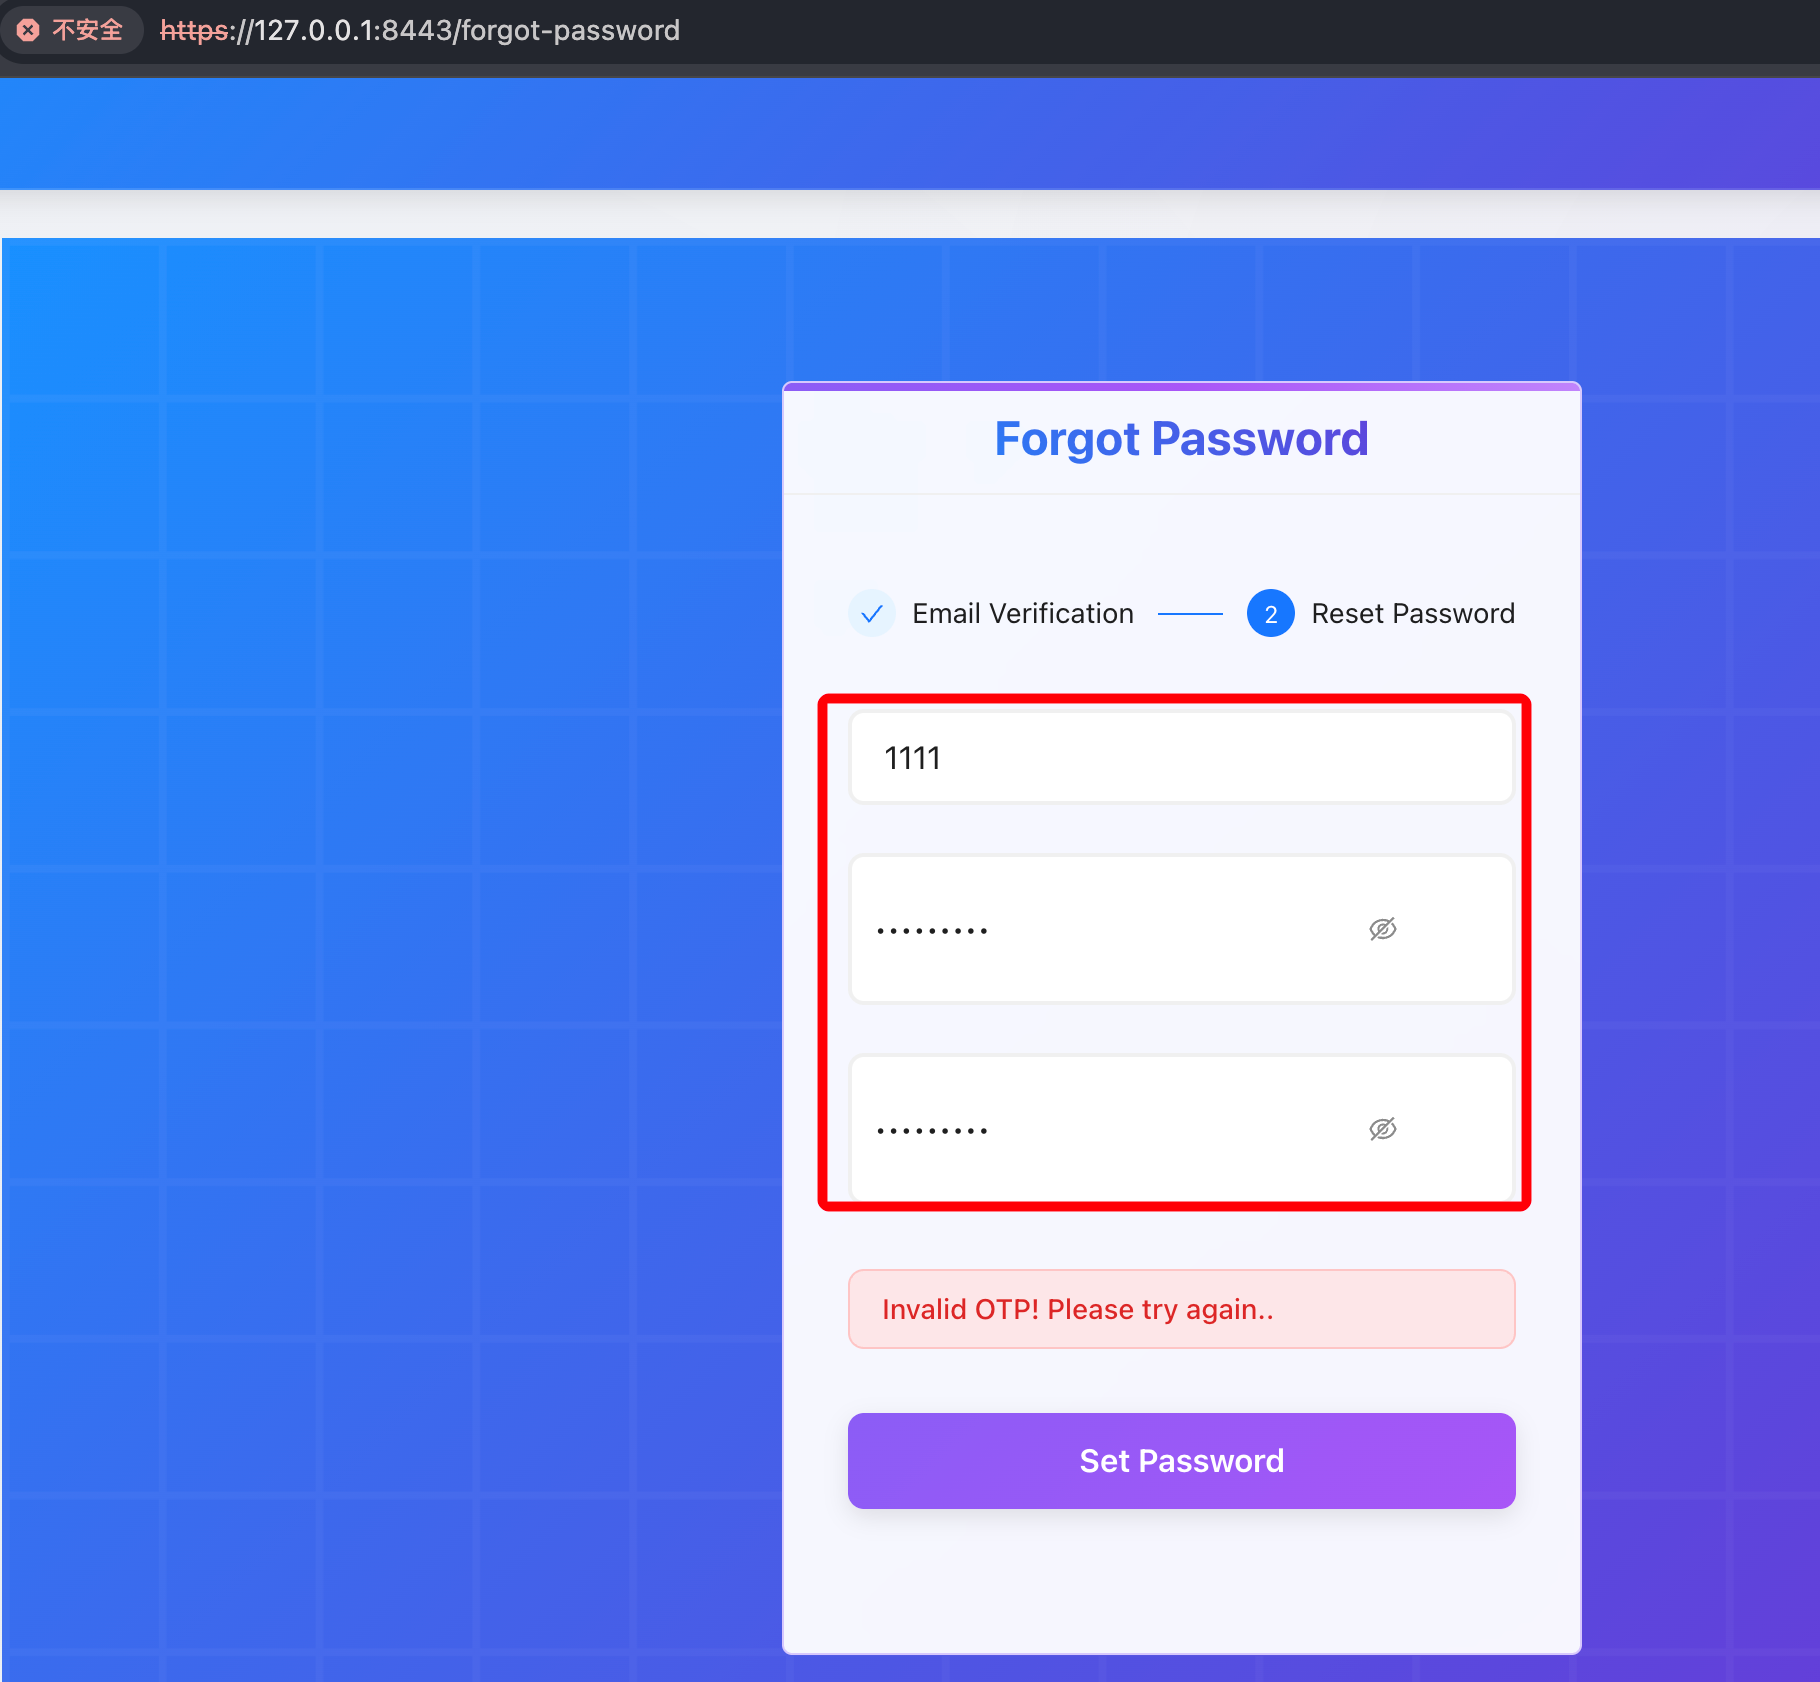1820x1682 pixels.
Task: Click the OTP field containing 1111
Action: [x=1180, y=757]
